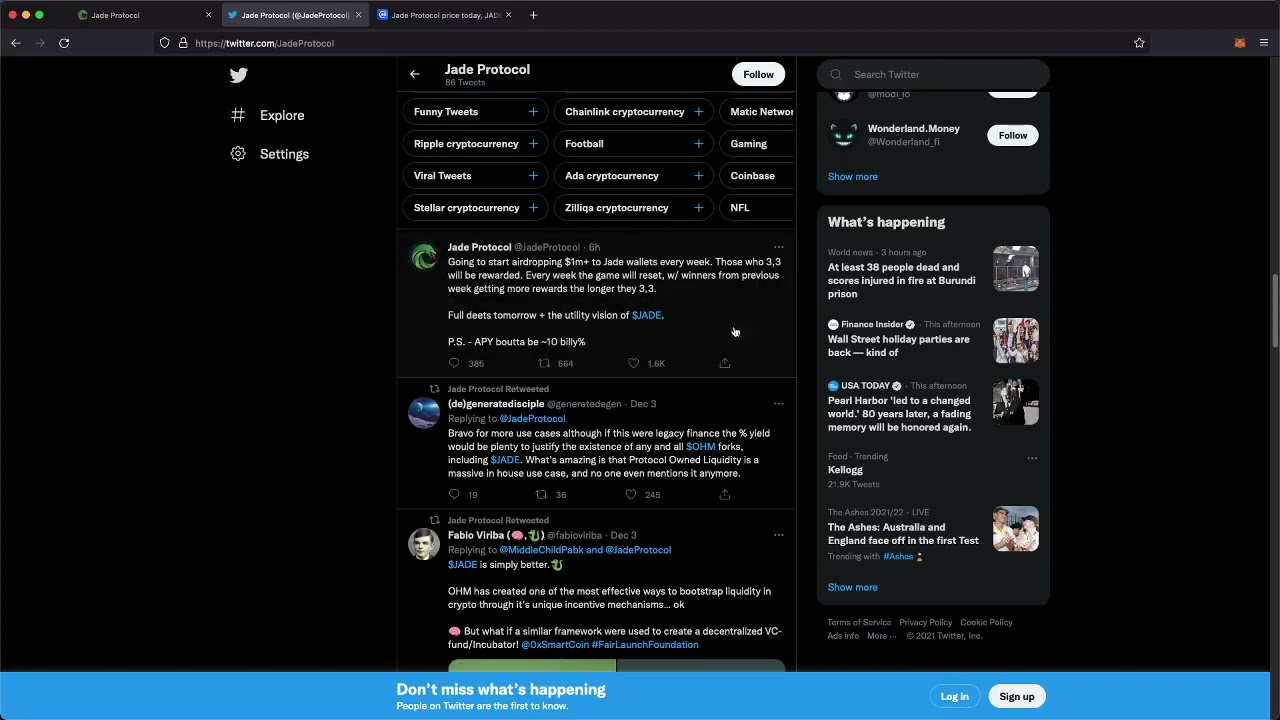Like the tweet with 245 likes
The height and width of the screenshot is (720, 1280).
pos(630,494)
